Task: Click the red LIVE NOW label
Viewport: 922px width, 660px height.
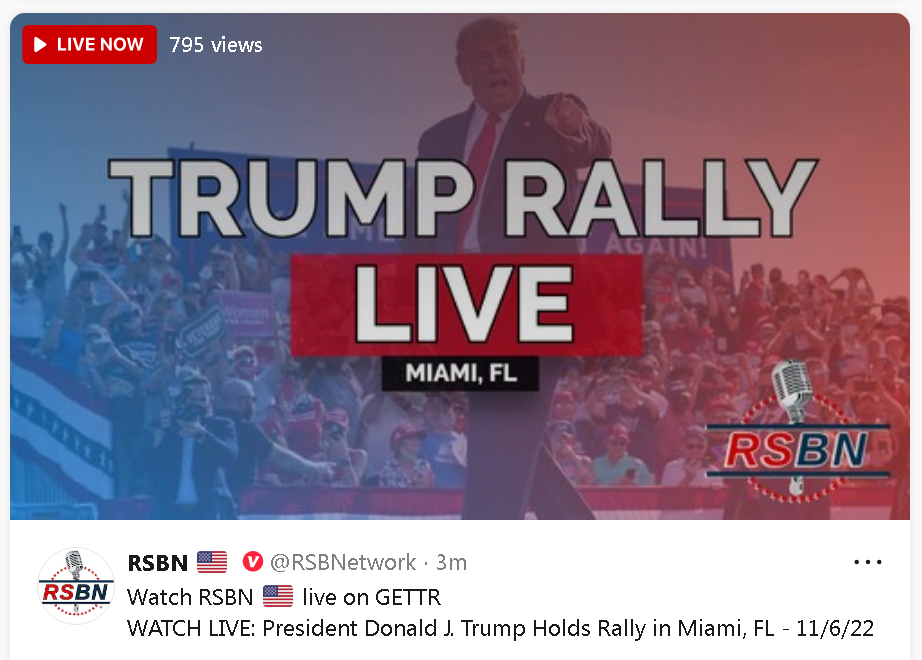Action: coord(89,45)
